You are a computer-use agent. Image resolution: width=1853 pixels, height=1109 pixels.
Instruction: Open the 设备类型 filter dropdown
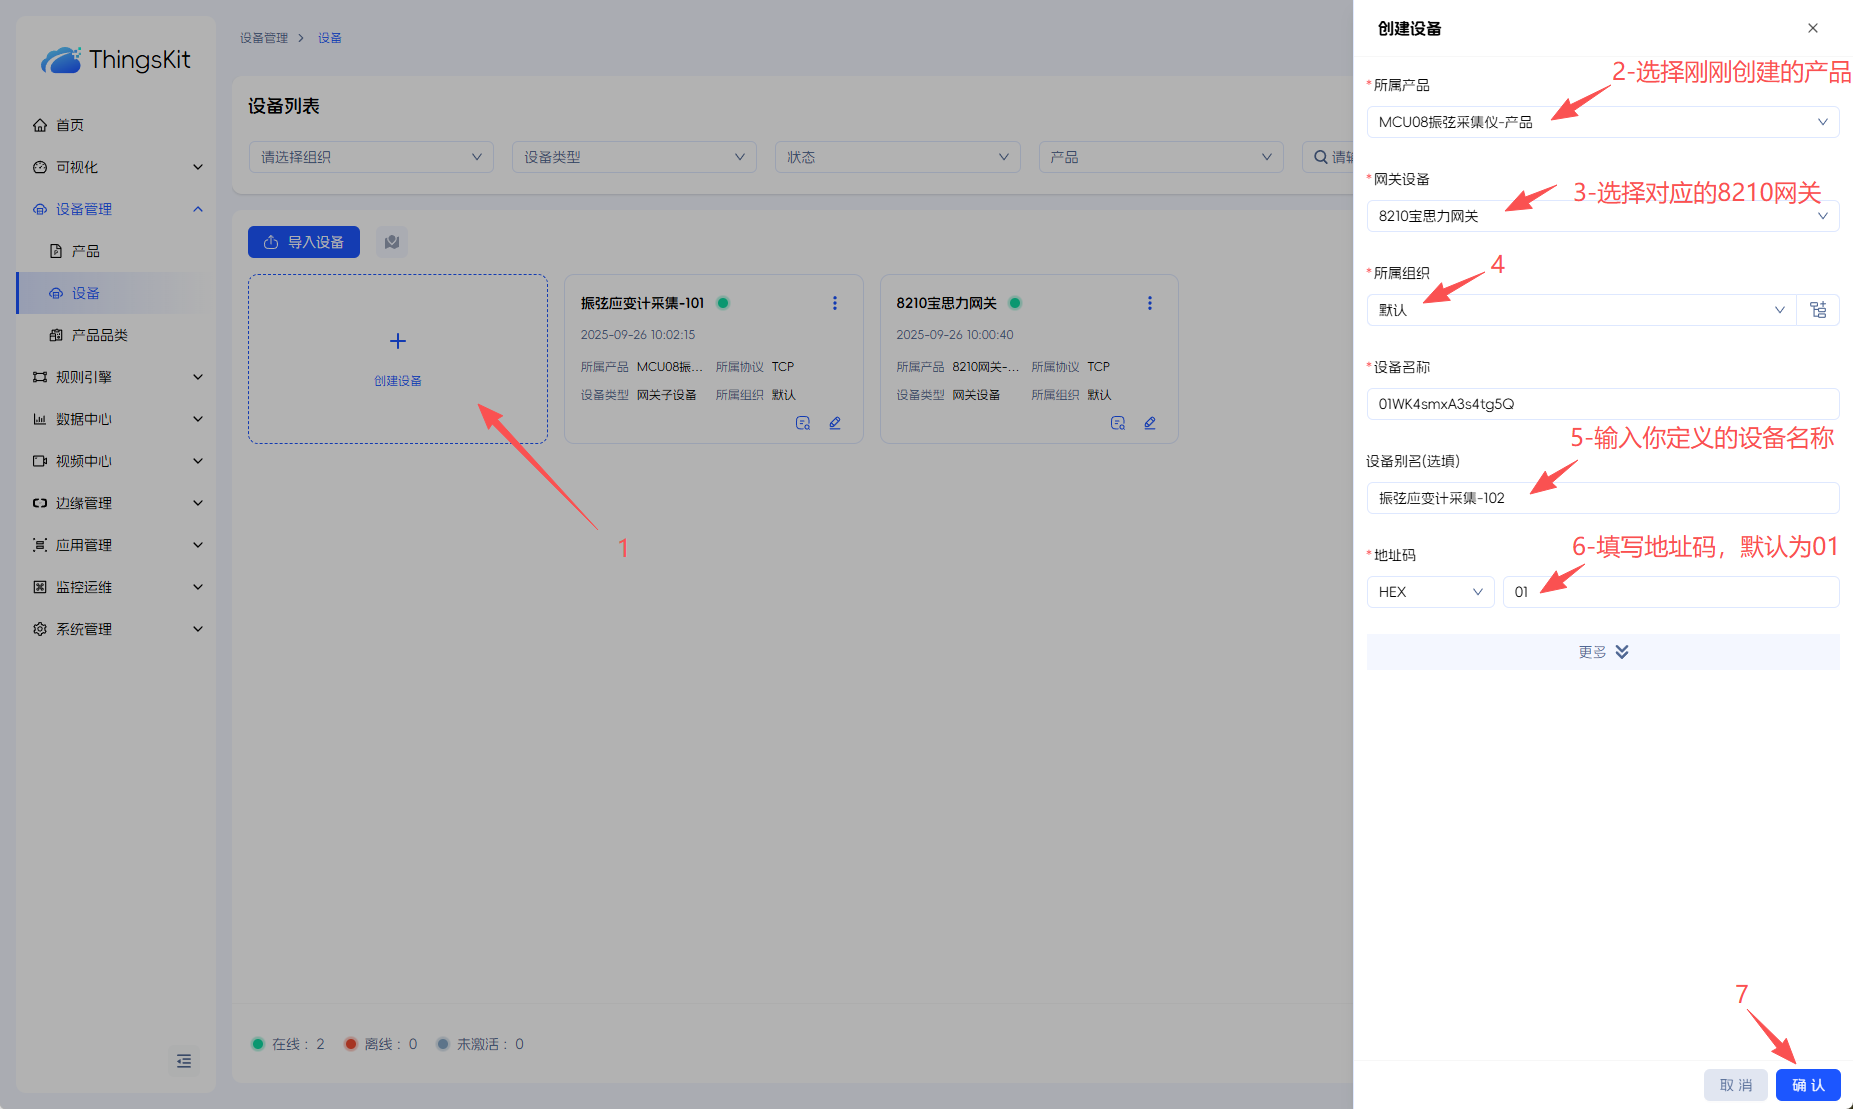tap(634, 157)
